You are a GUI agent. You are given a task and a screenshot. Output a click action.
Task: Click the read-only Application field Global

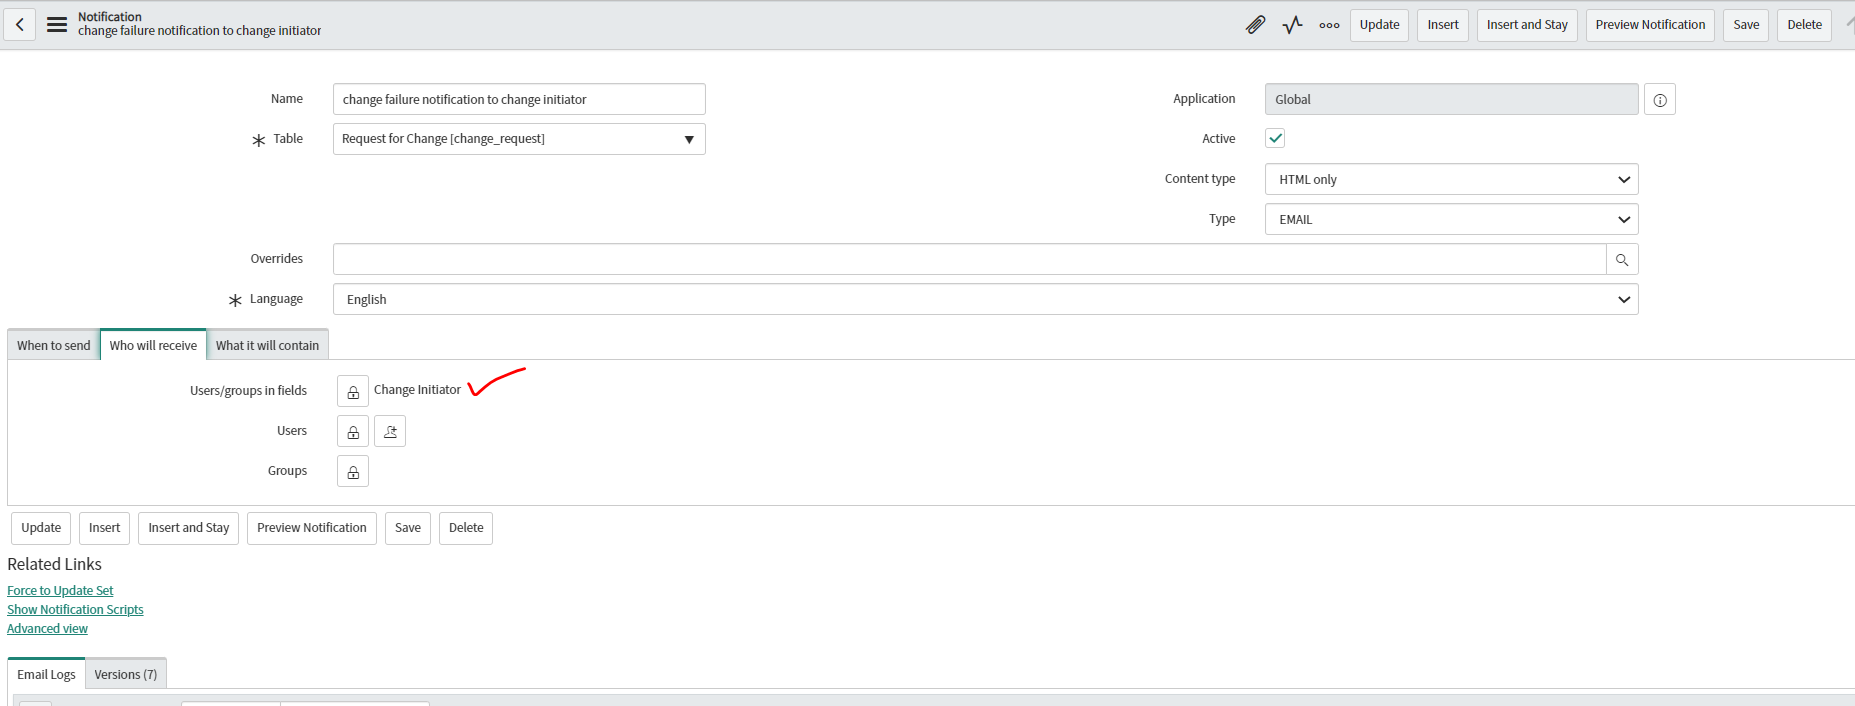[1451, 99]
